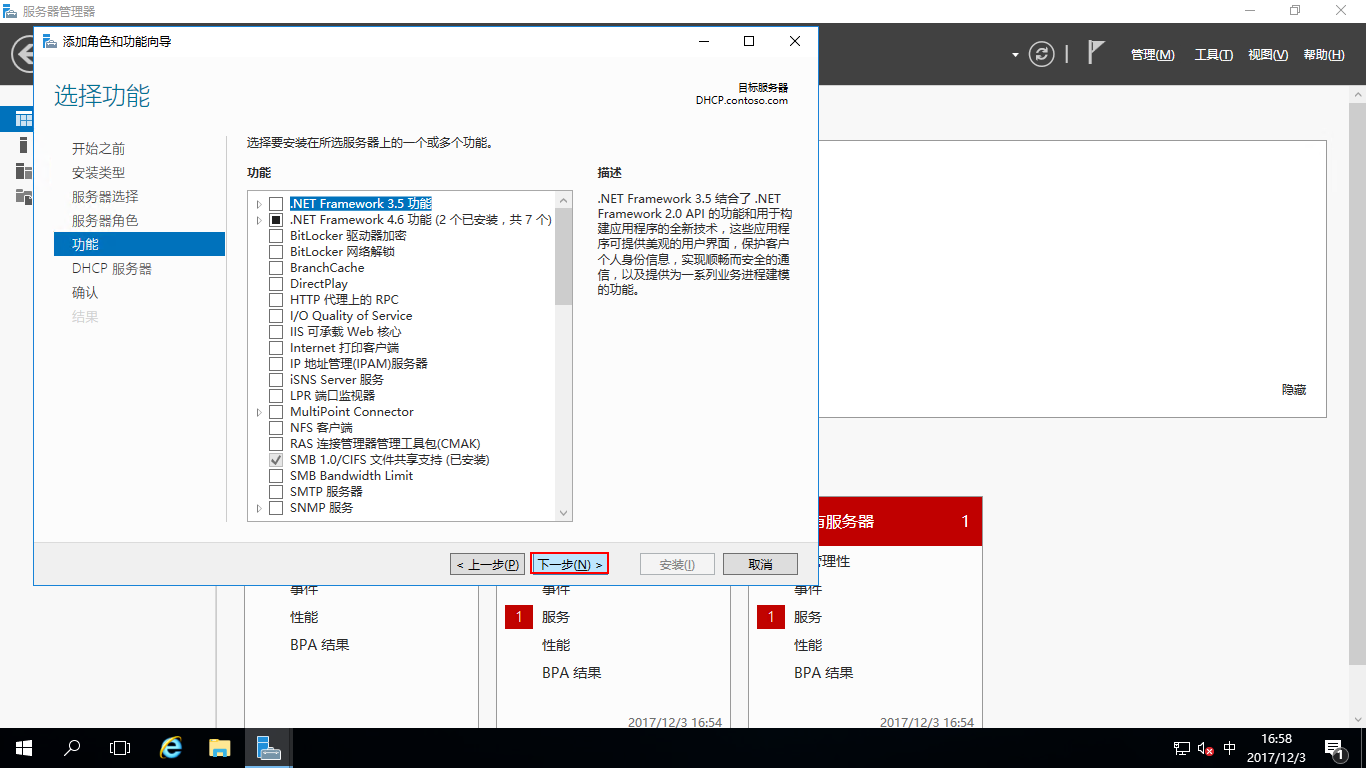Click the volume muted tray icon
1366x768 pixels.
tap(1205, 748)
